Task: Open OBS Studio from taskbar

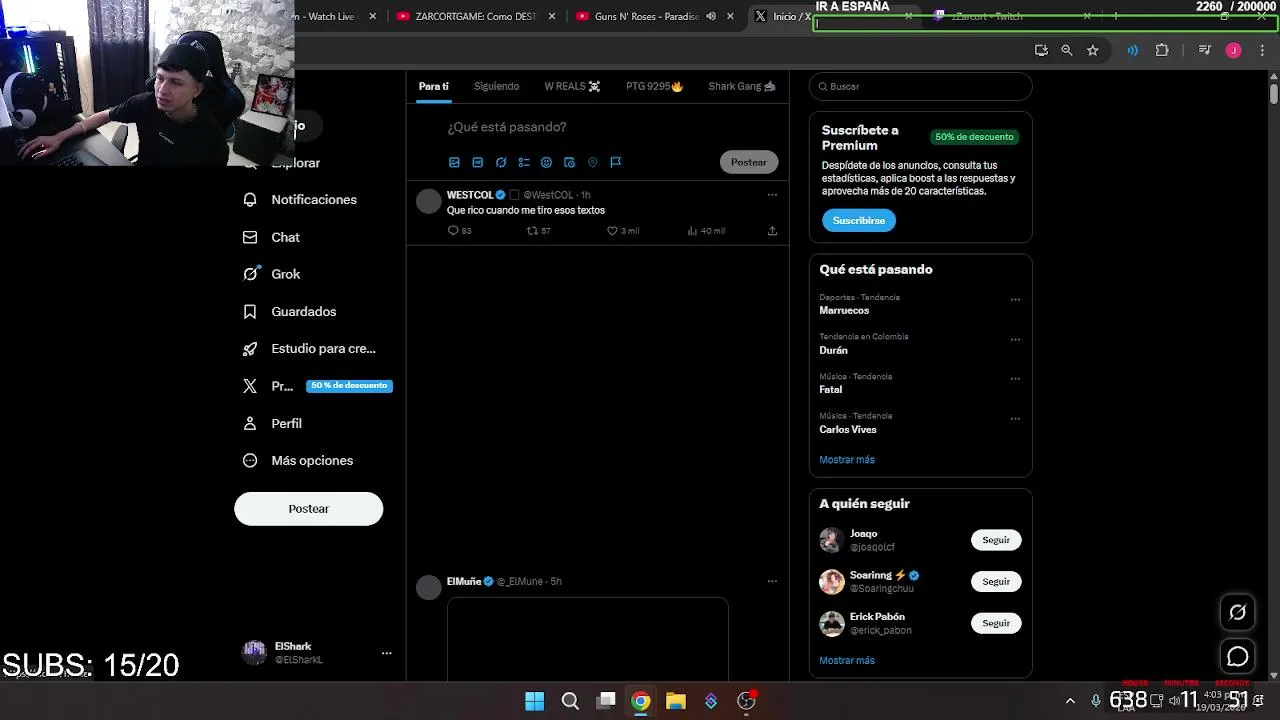Action: (746, 701)
